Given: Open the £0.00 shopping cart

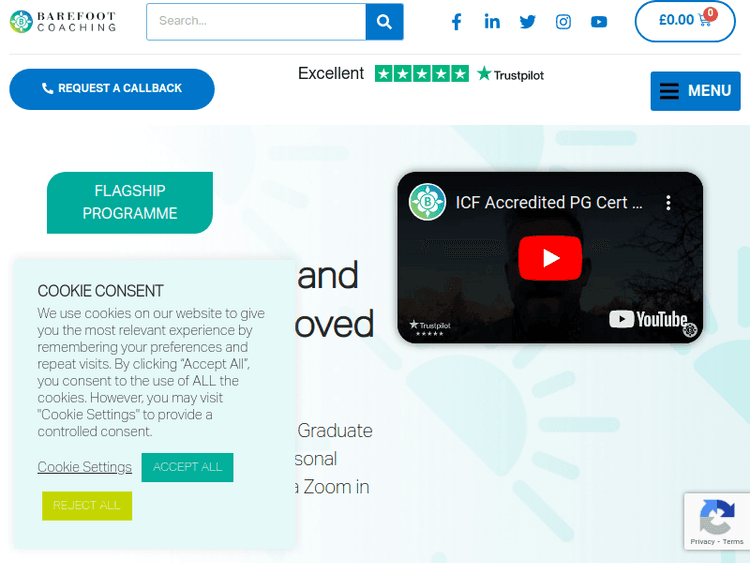Looking at the screenshot, I should 684,21.
